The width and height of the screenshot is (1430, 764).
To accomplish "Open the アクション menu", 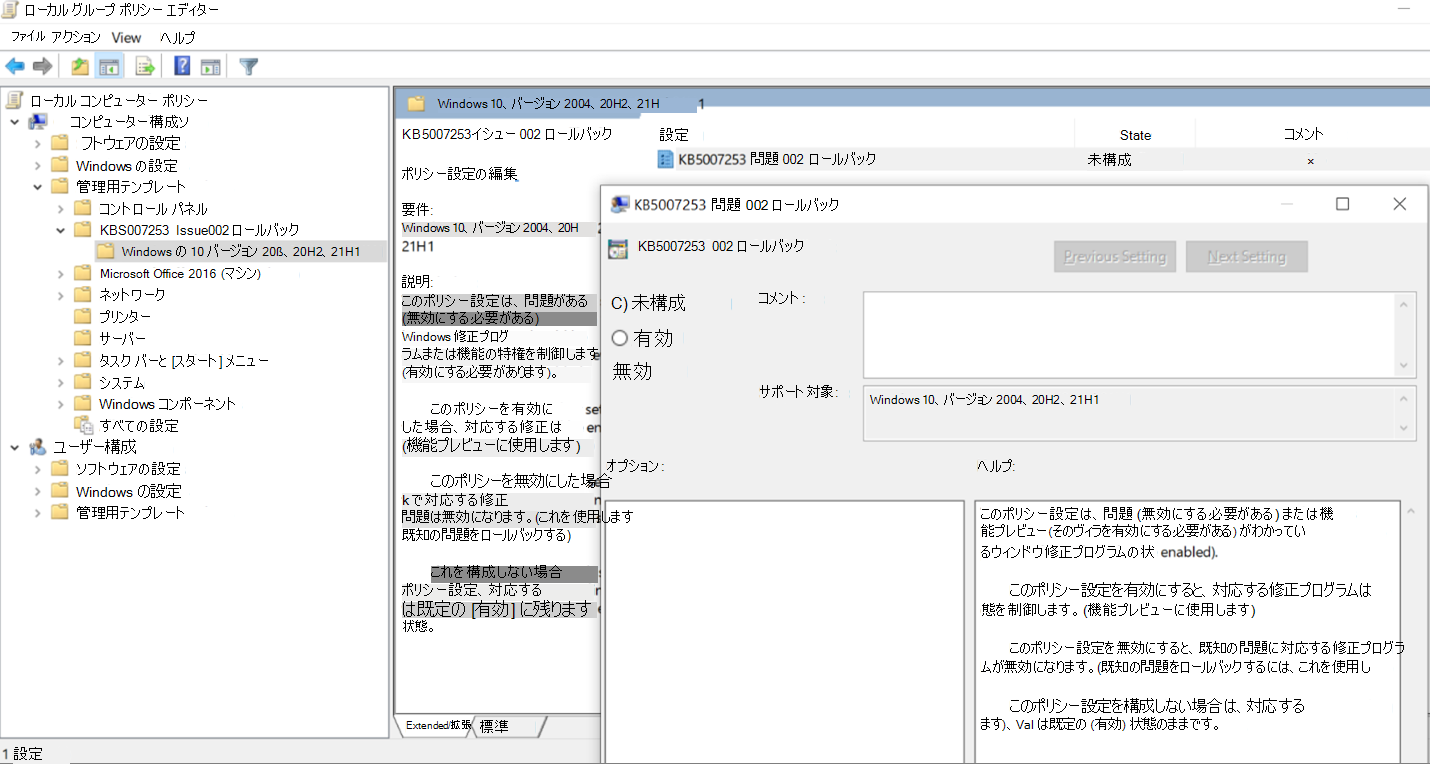I will pos(76,37).
